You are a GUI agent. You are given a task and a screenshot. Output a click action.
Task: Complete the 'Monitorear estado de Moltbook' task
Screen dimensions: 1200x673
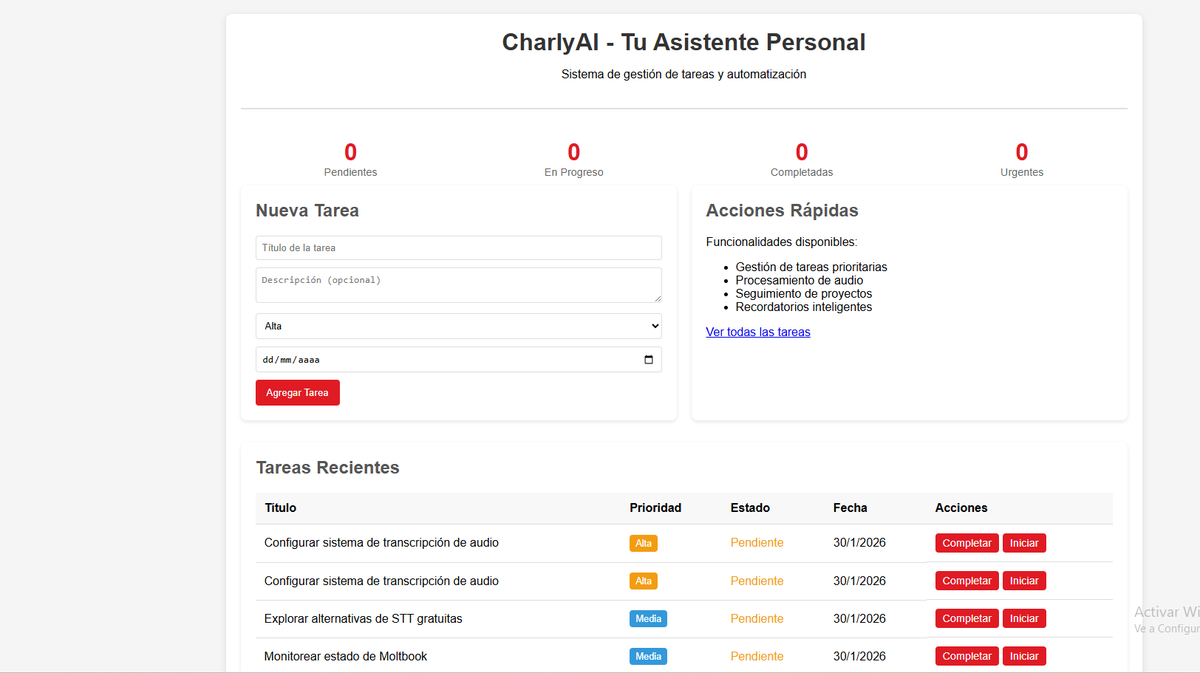pyautogui.click(x=967, y=656)
